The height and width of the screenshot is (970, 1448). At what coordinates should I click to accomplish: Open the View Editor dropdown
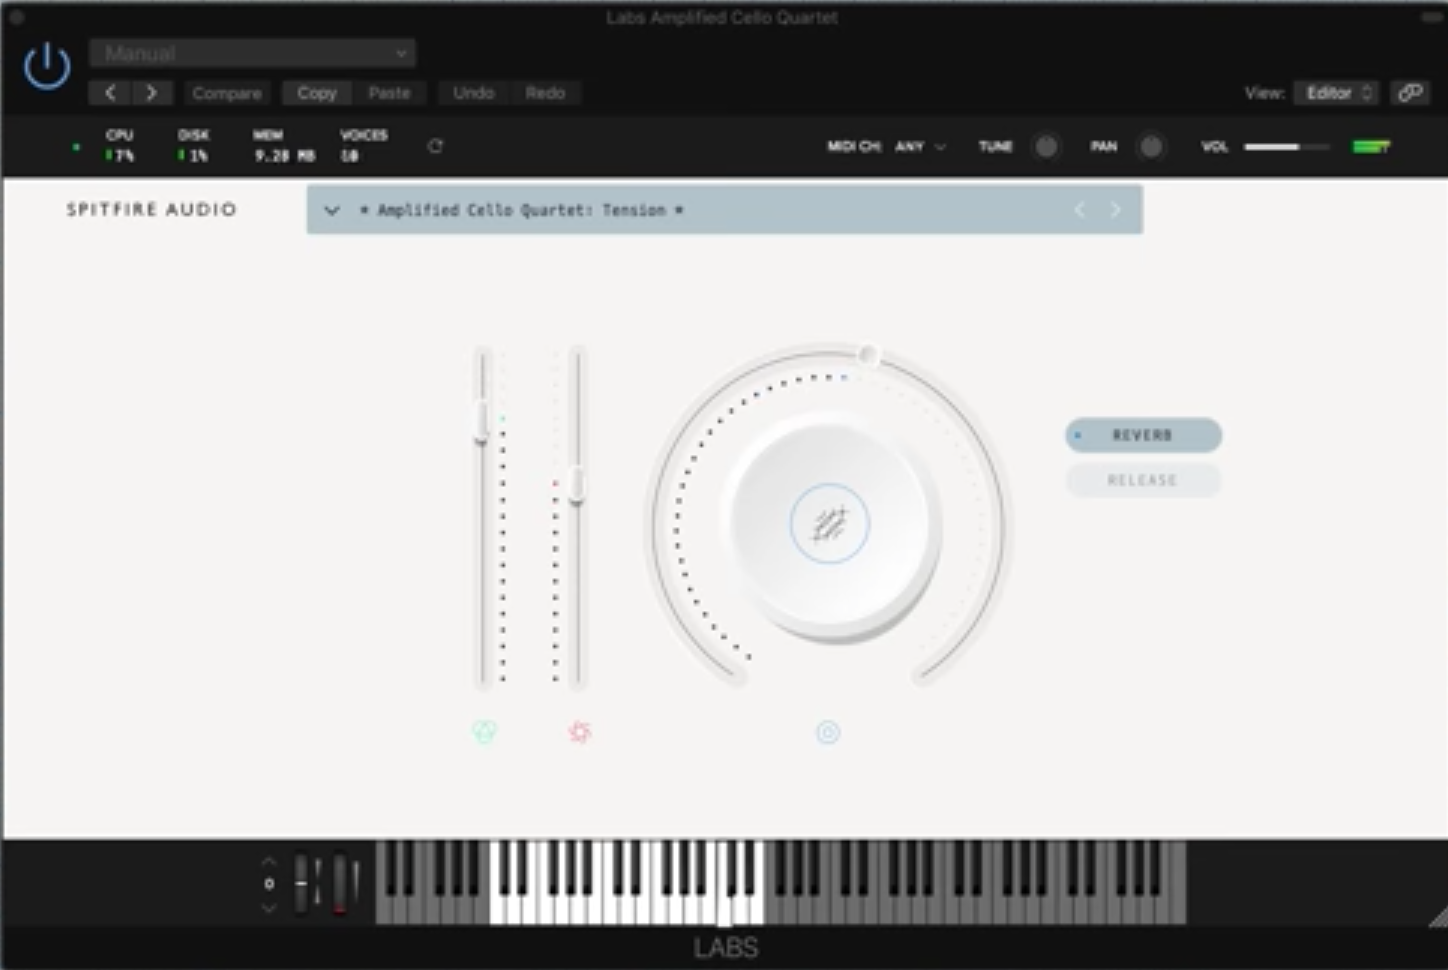pyautogui.click(x=1337, y=93)
